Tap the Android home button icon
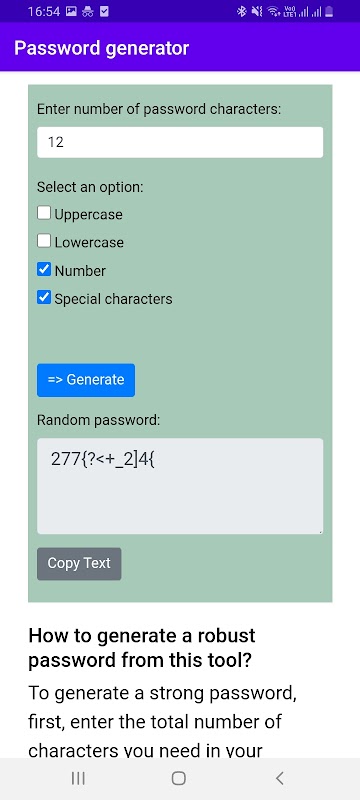Viewport: 360px width, 800px height. [x=179, y=778]
